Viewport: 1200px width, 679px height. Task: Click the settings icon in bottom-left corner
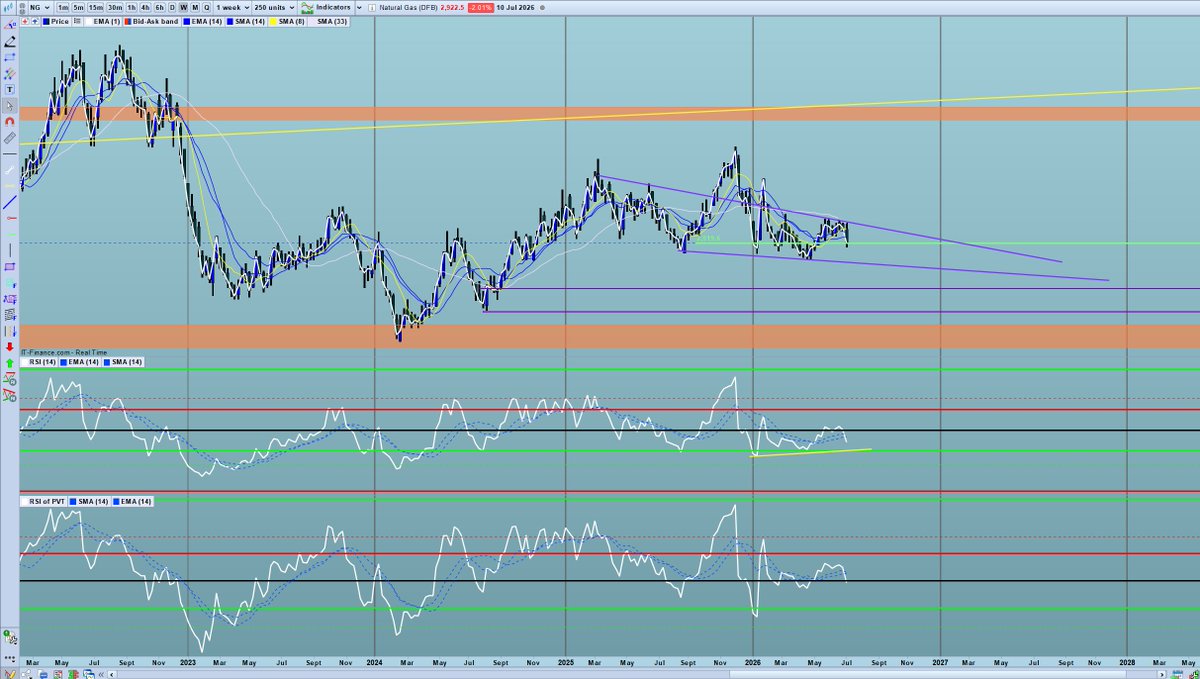point(10,637)
